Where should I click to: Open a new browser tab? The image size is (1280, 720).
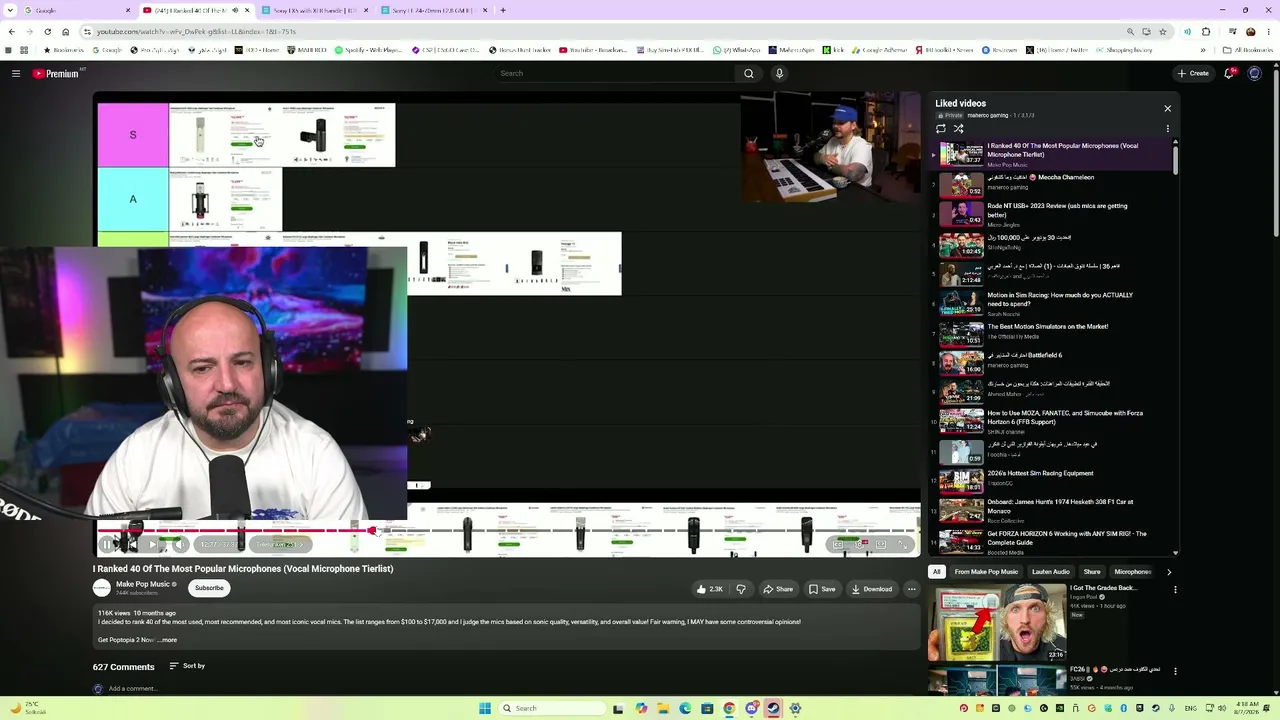pyautogui.click(x=503, y=10)
